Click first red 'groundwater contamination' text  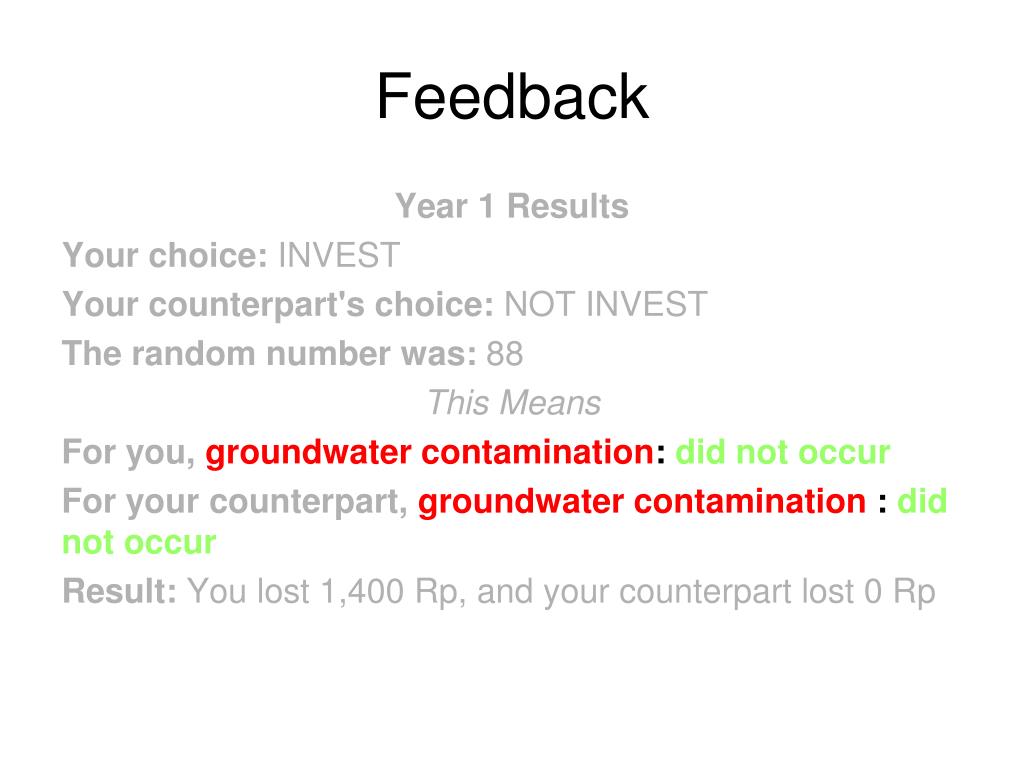430,452
